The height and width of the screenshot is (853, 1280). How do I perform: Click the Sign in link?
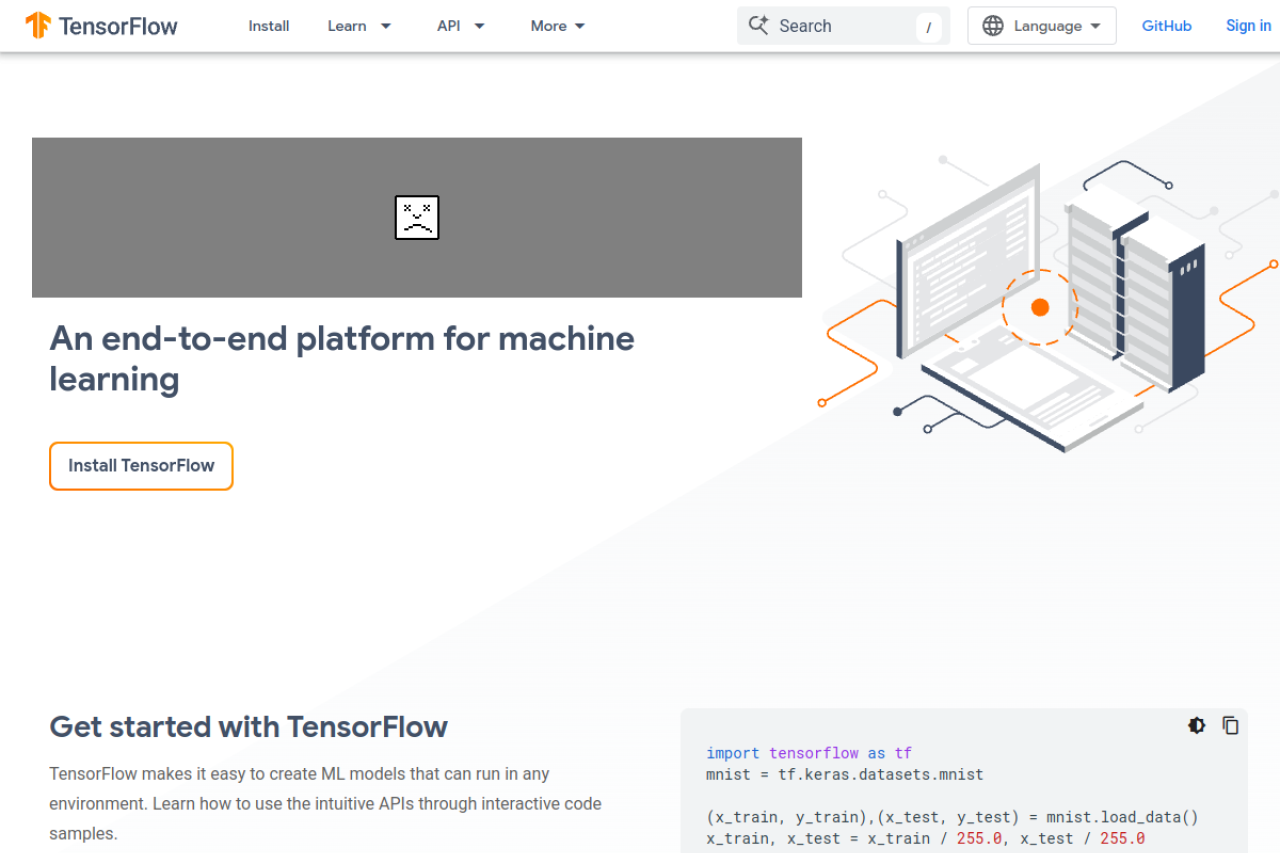1249,26
